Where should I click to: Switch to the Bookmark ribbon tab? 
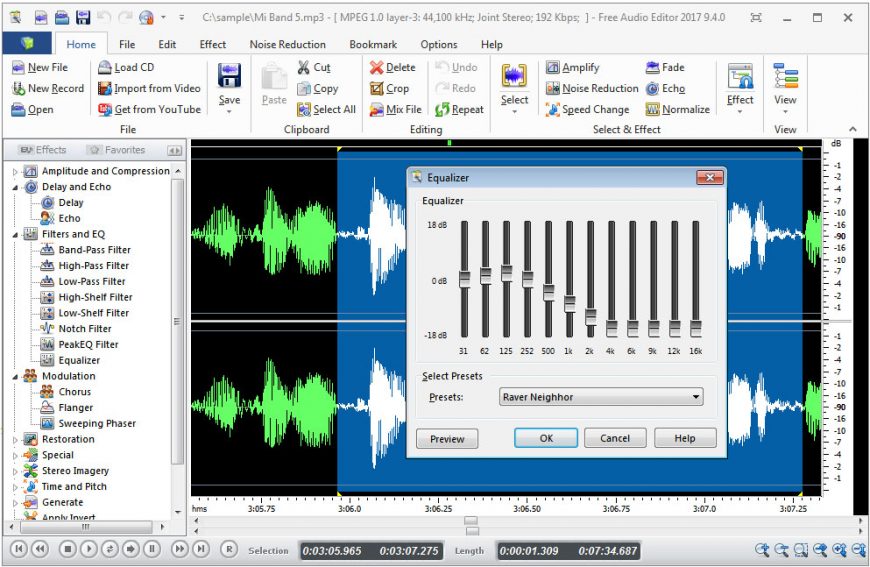(372, 44)
